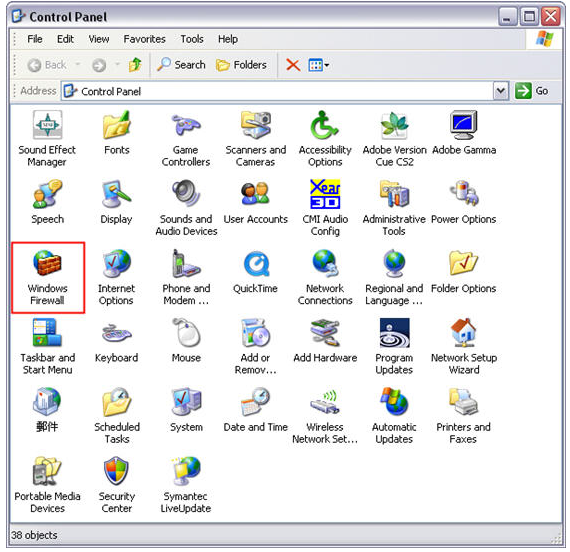This screenshot has height=552, width=570.
Task: Open Security Center
Action: click(x=117, y=485)
